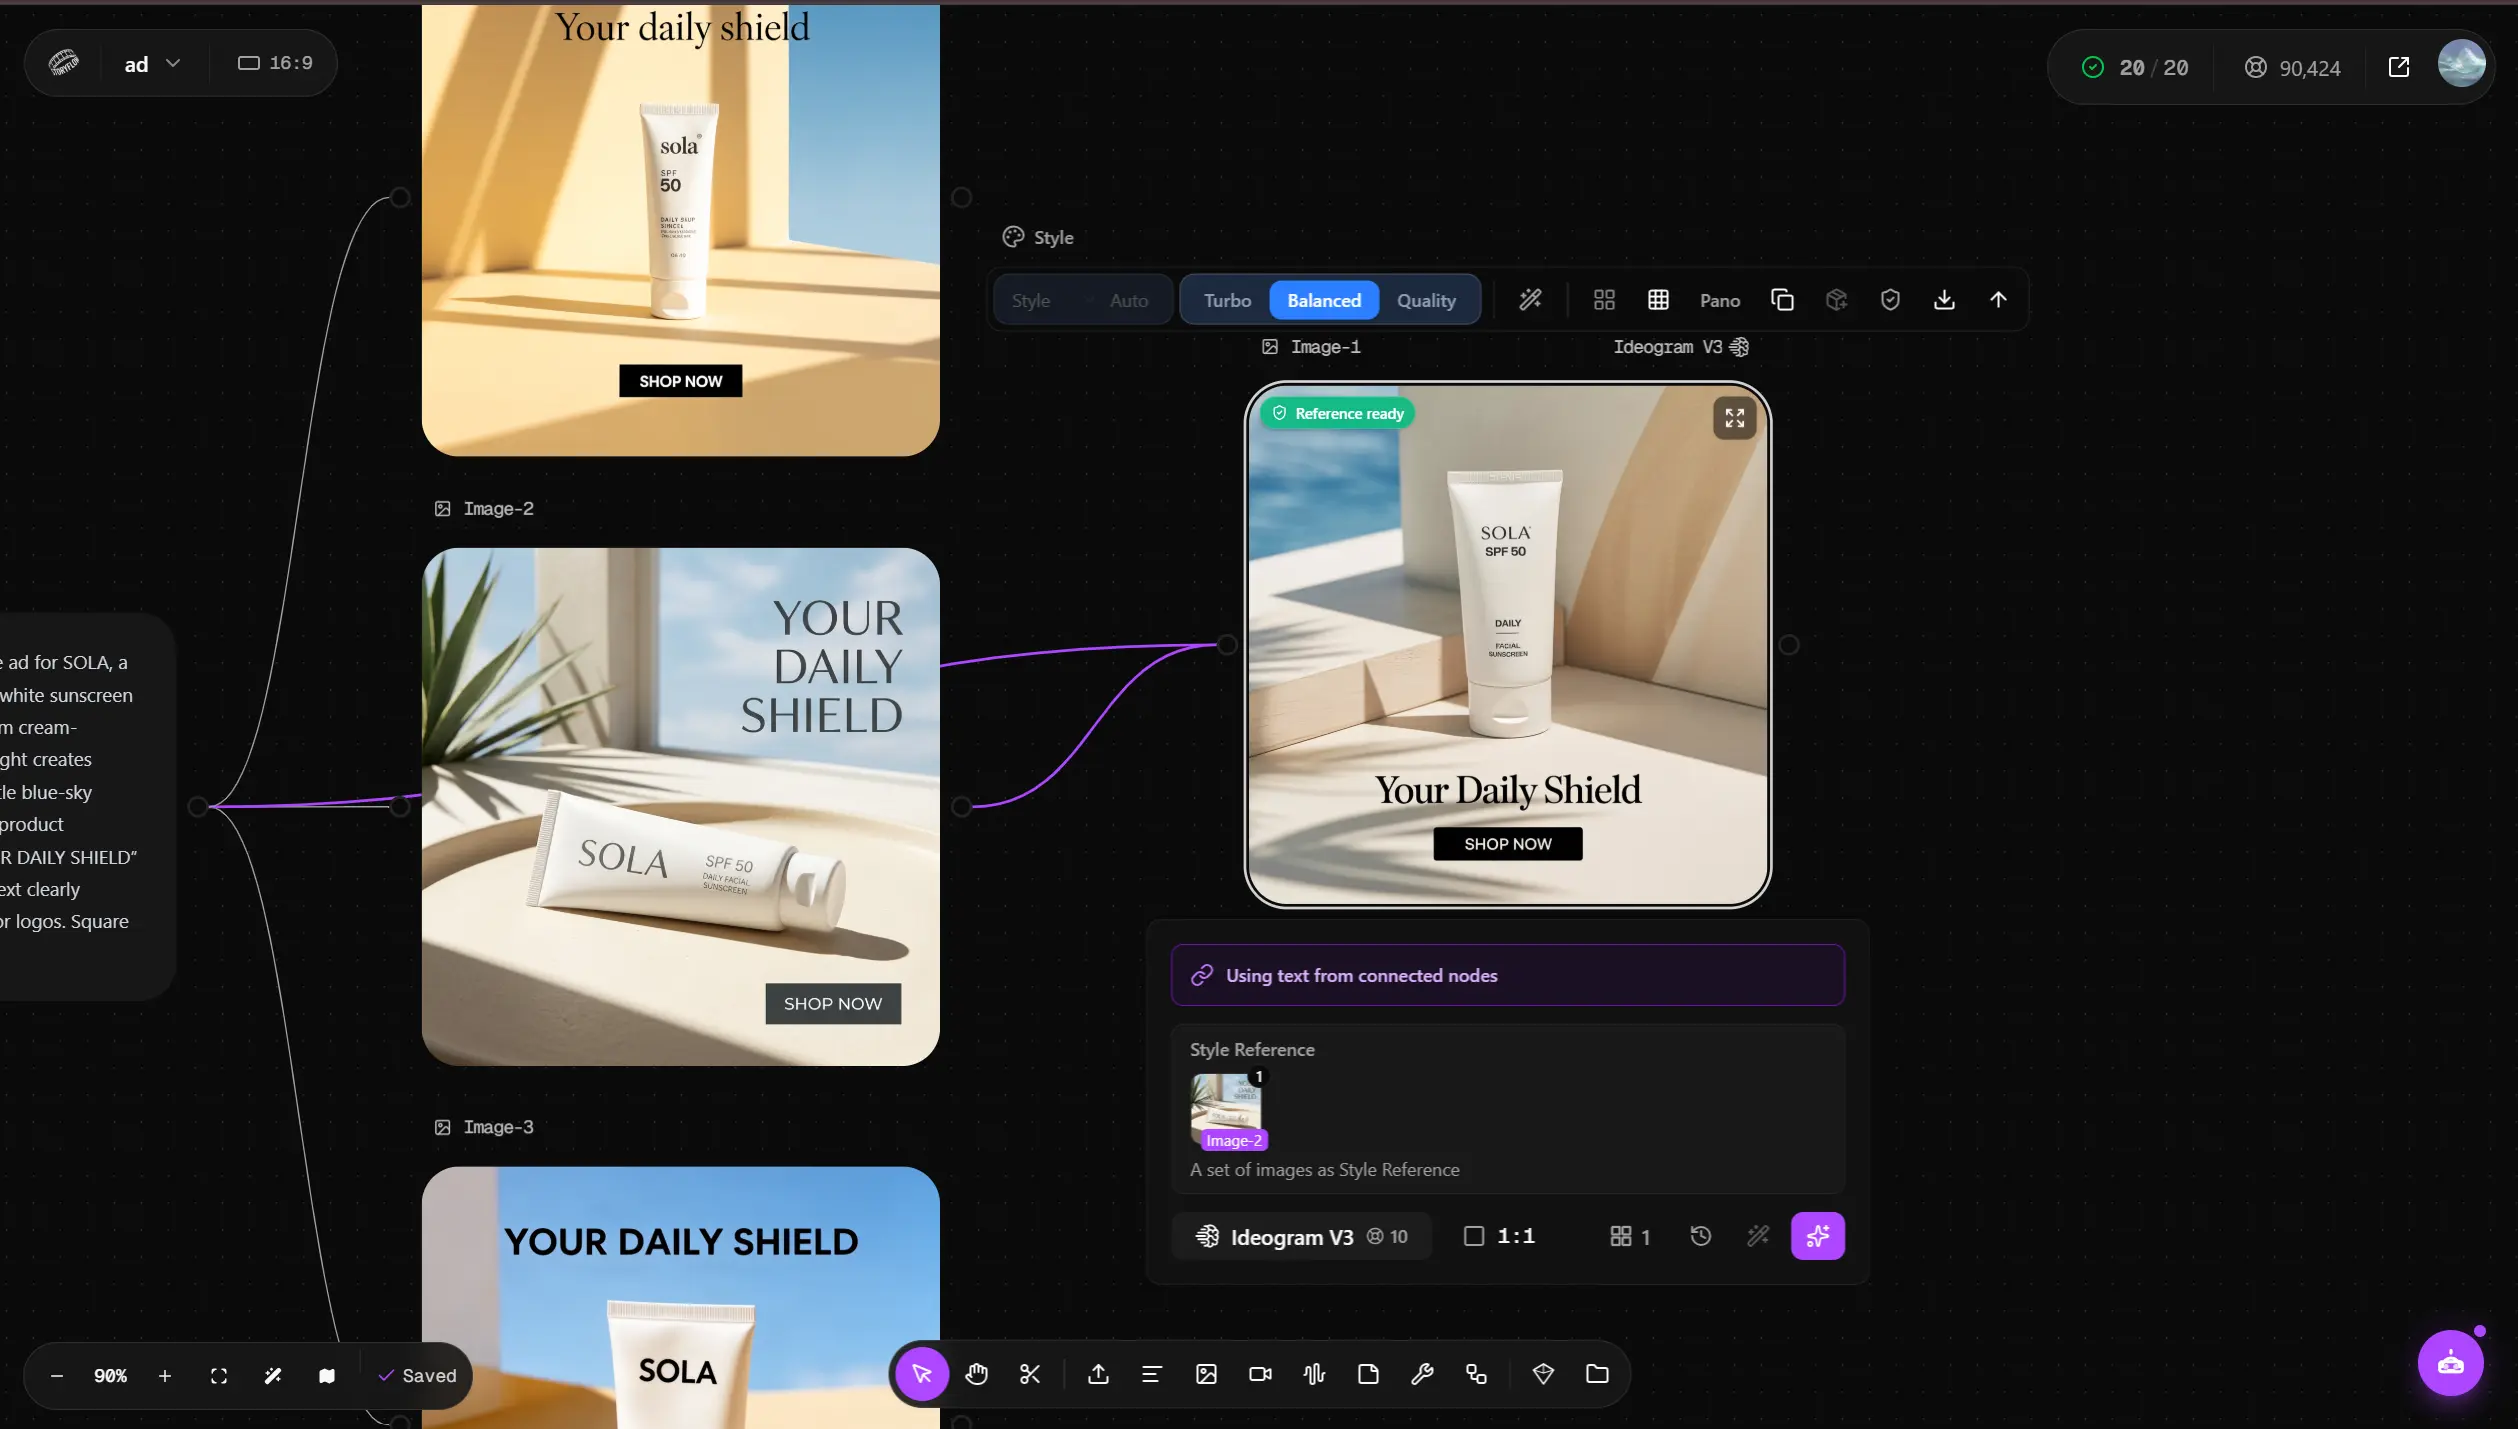Click the zoom in plus button

165,1376
